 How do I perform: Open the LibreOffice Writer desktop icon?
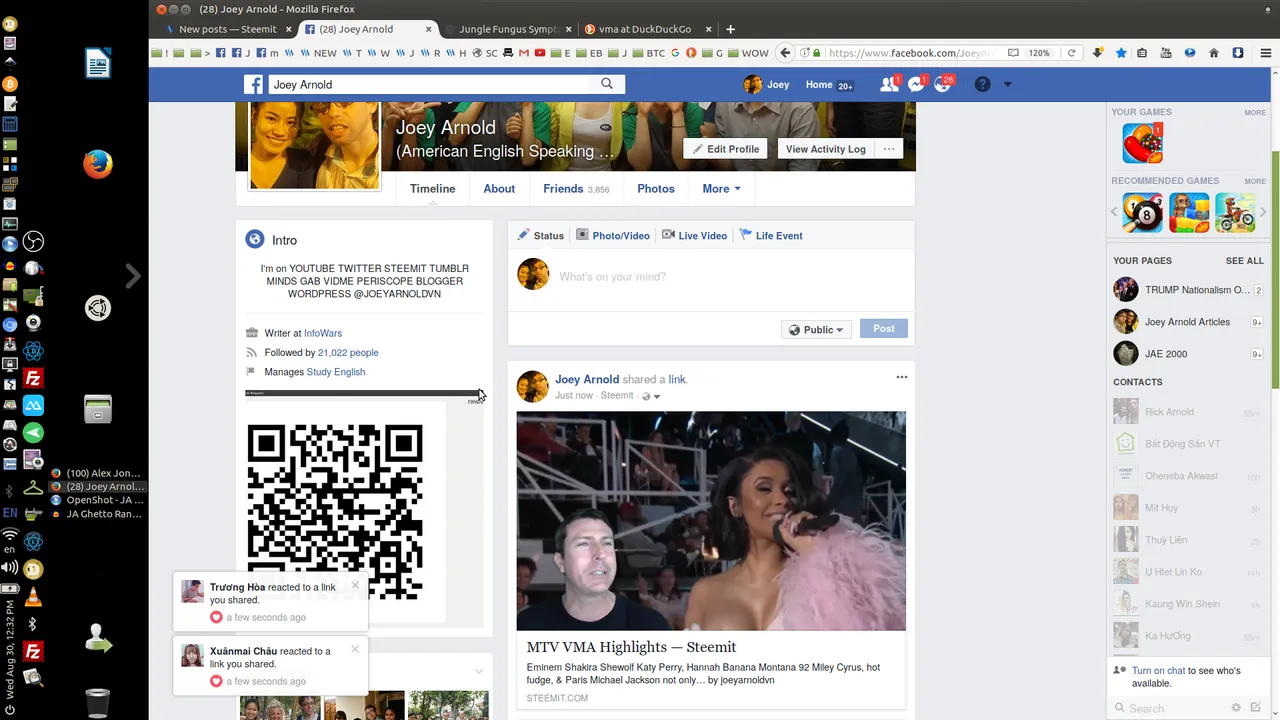click(97, 65)
